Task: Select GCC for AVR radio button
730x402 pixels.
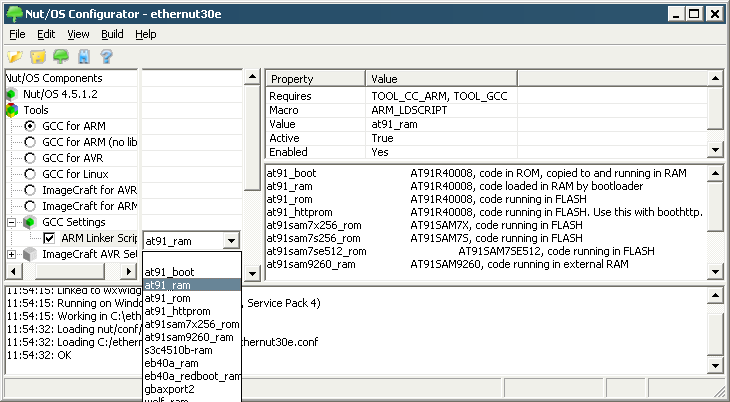Action: pyautogui.click(x=30, y=158)
